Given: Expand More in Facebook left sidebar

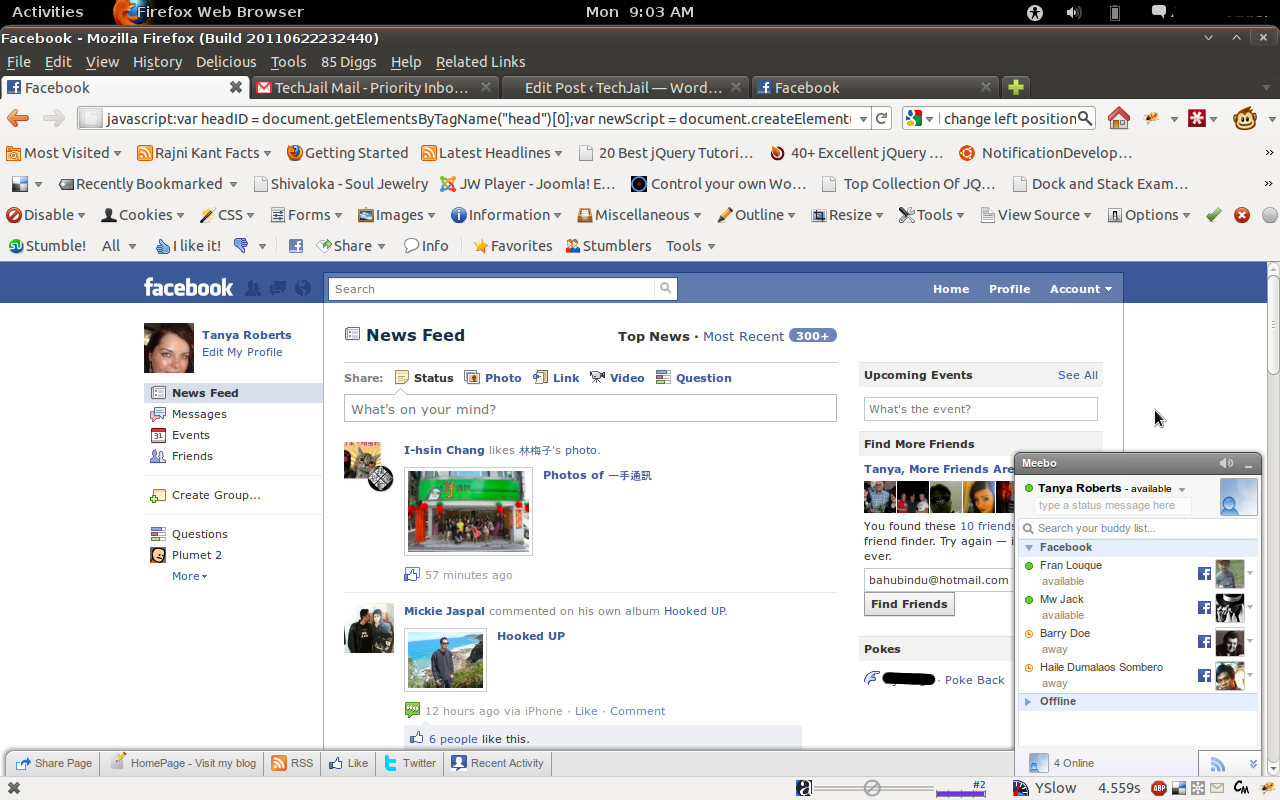Looking at the screenshot, I should 189,576.
